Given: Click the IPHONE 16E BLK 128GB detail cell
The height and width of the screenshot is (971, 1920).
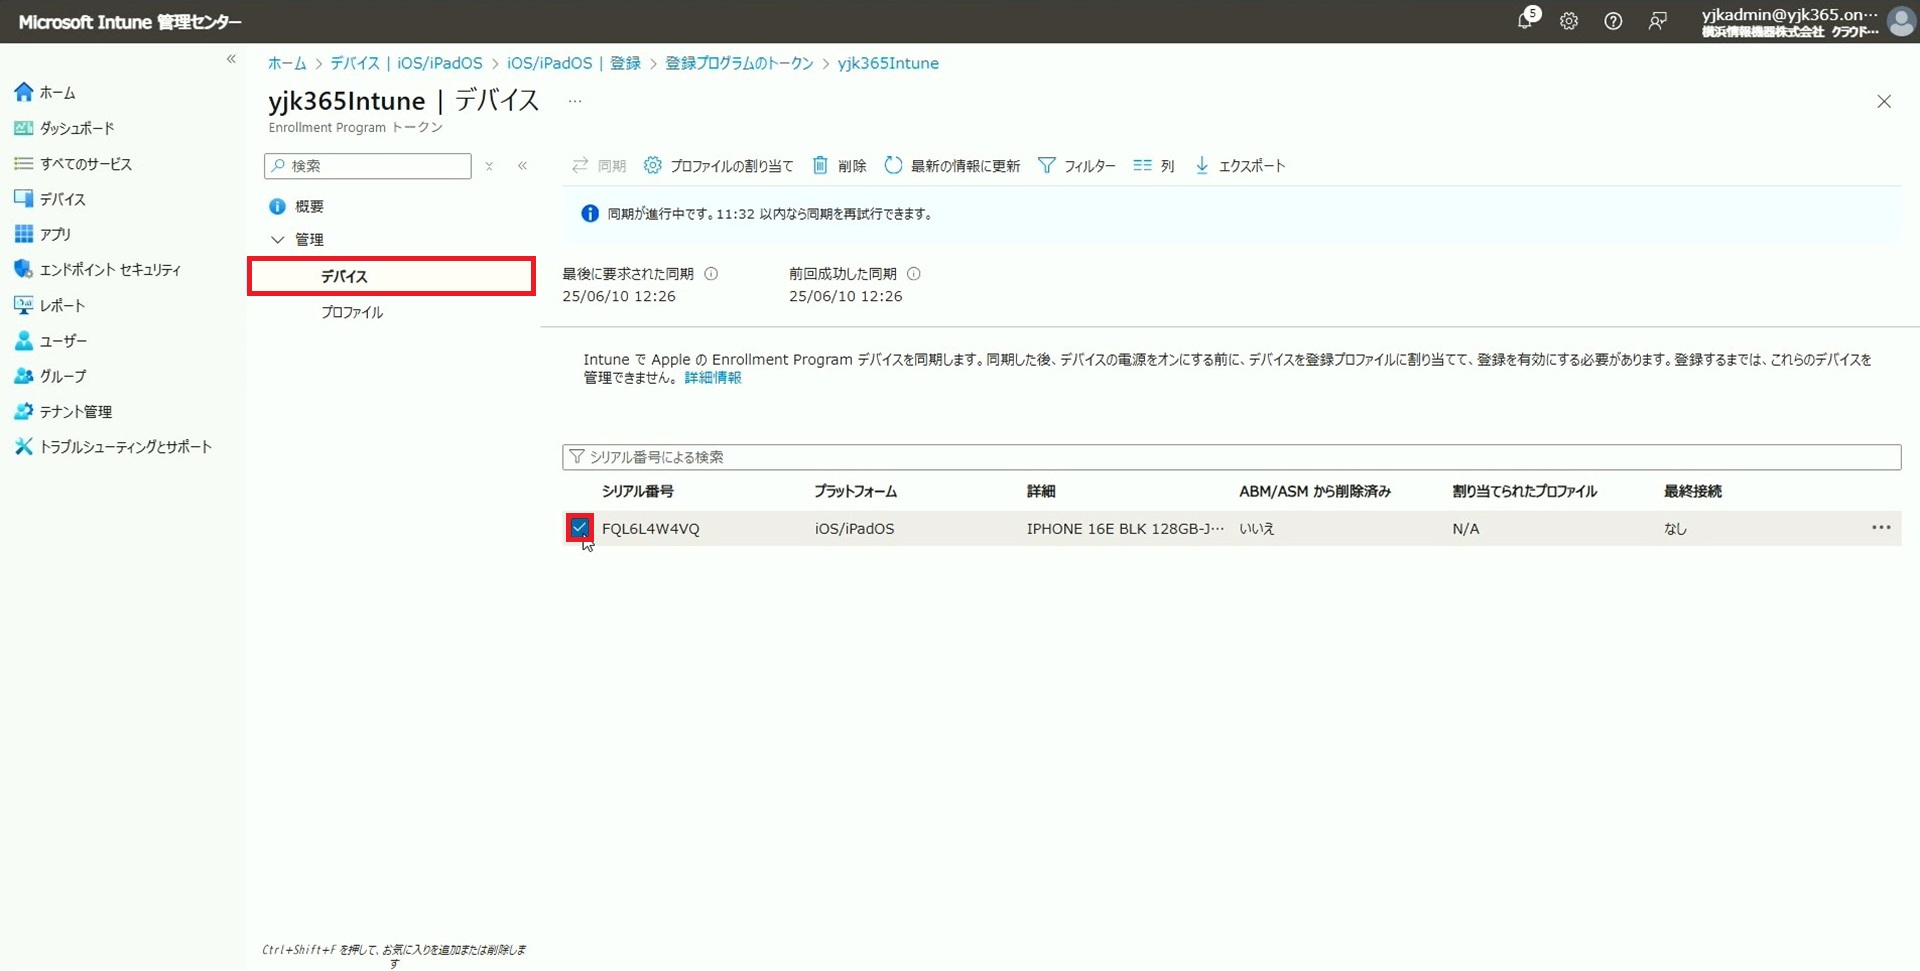Looking at the screenshot, I should click(1125, 529).
